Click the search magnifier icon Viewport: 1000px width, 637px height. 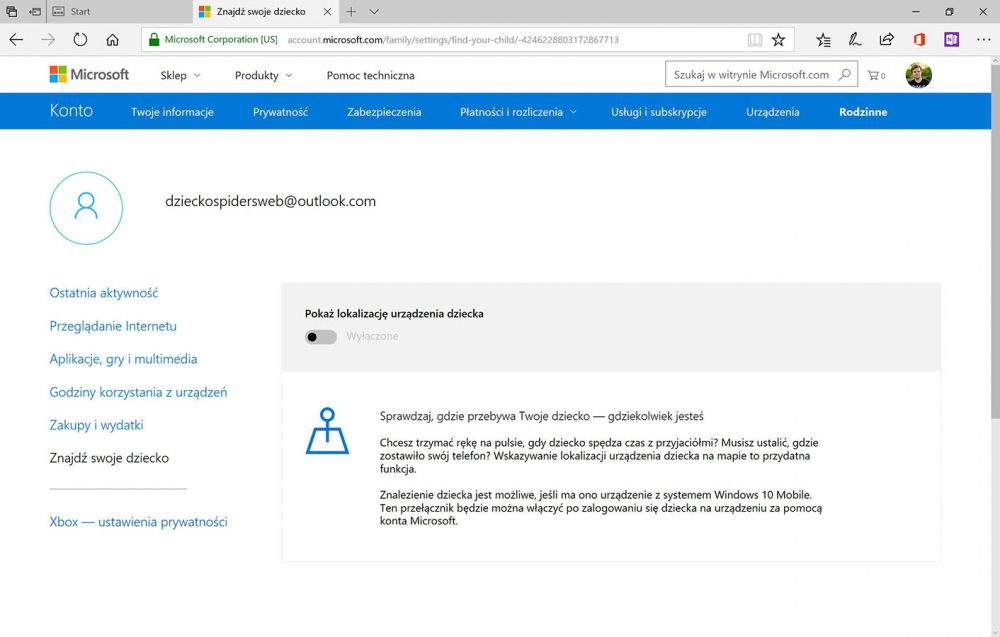(x=845, y=75)
